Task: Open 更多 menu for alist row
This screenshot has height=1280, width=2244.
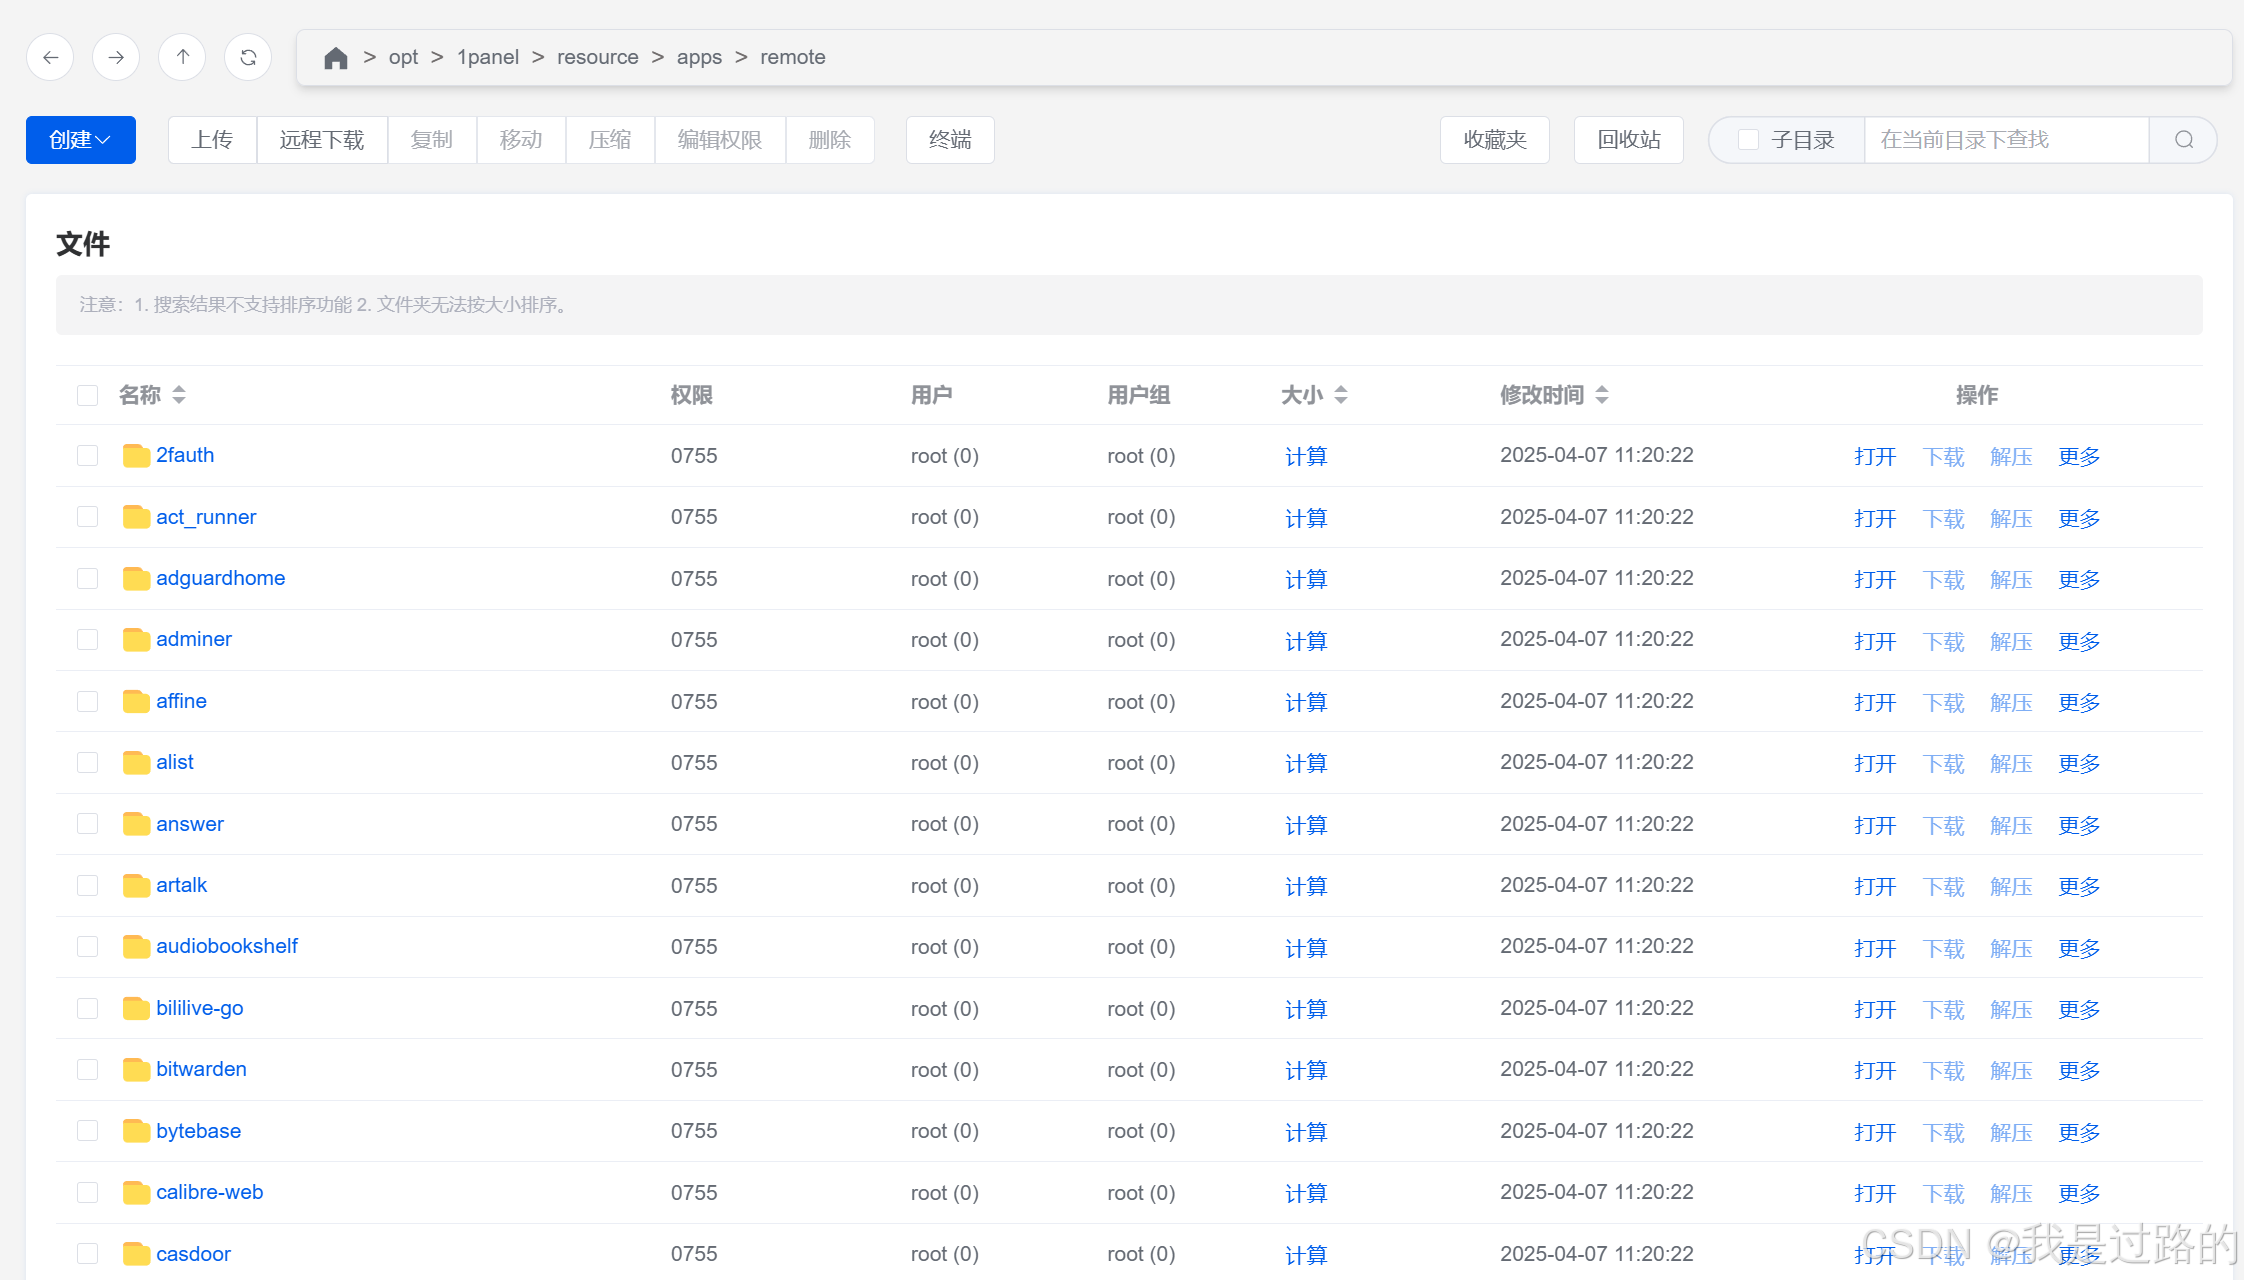Action: pos(2078,764)
